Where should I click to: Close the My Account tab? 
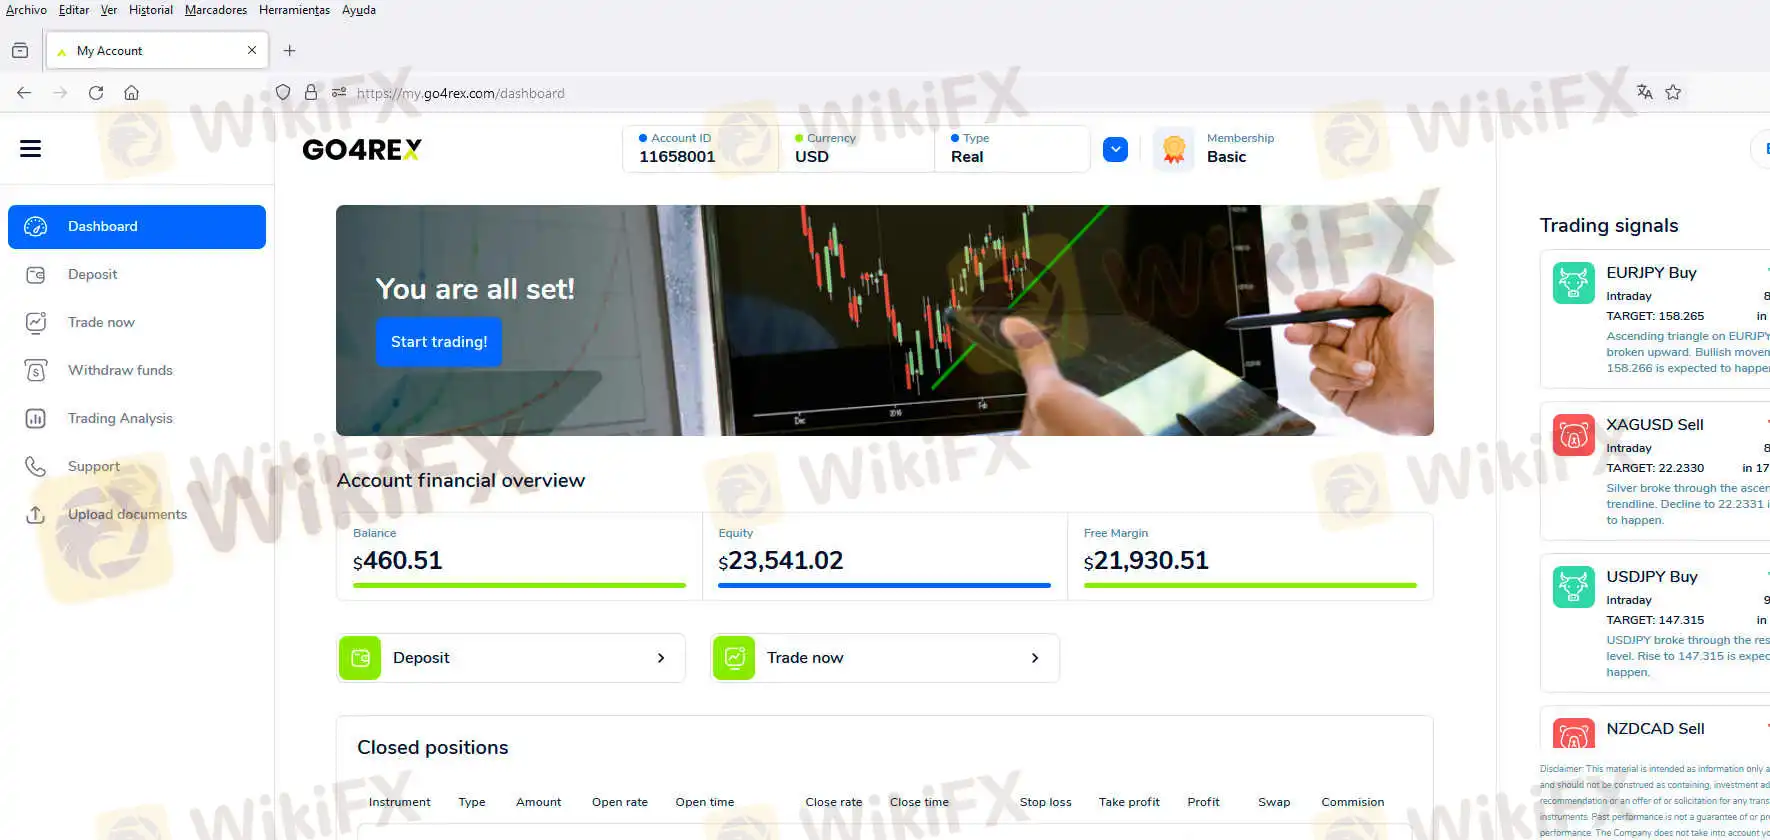[x=252, y=50]
